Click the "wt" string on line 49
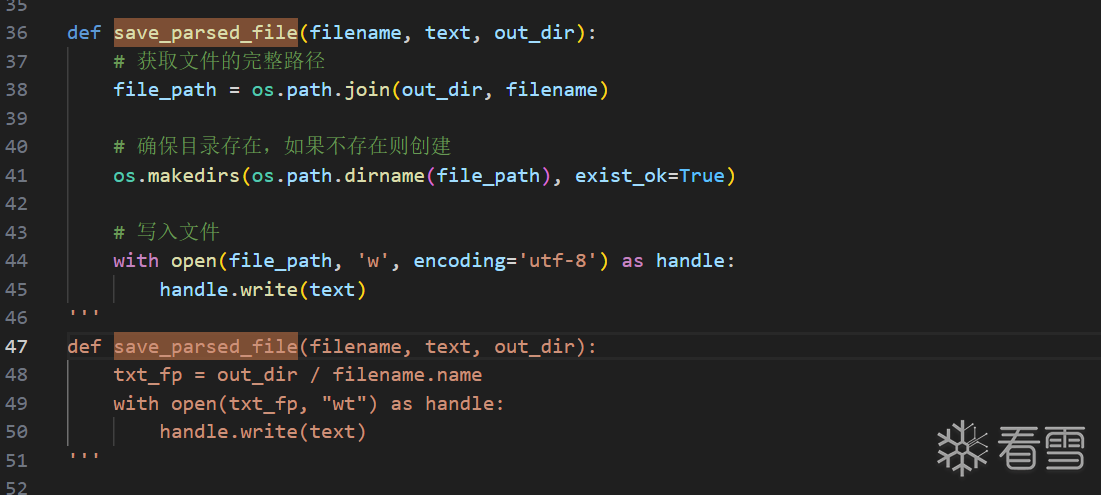The height and width of the screenshot is (495, 1101). click(355, 404)
